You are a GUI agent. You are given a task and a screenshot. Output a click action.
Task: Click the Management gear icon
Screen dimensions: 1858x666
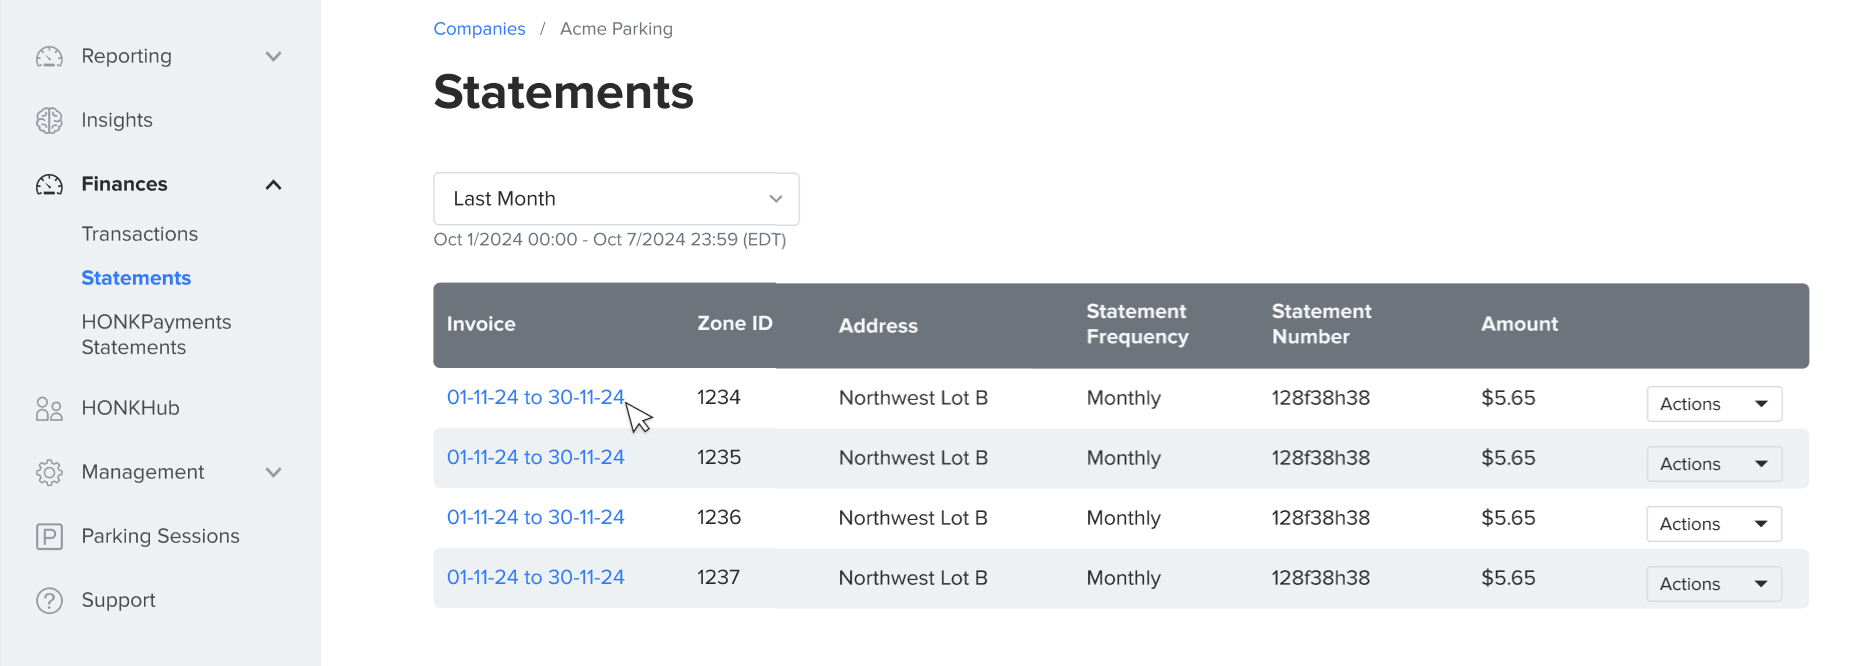49,472
